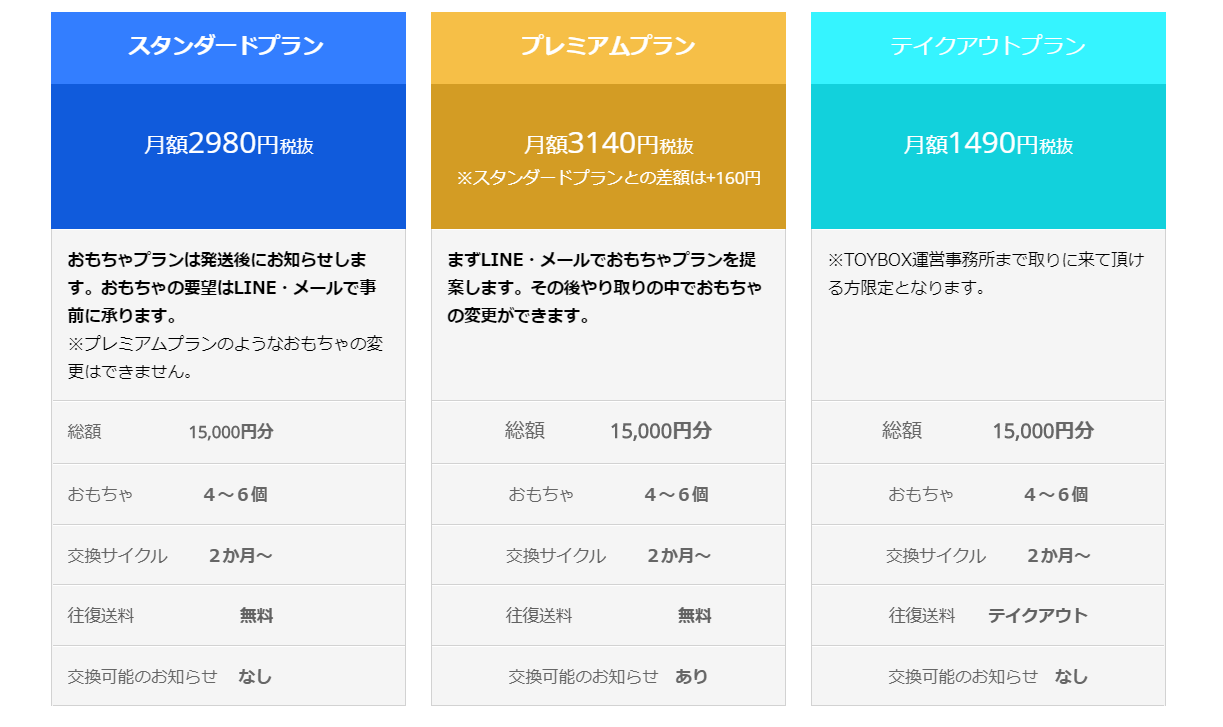The image size is (1223, 727).
Task: Click the 月額2980円 price block
Action: 228,156
